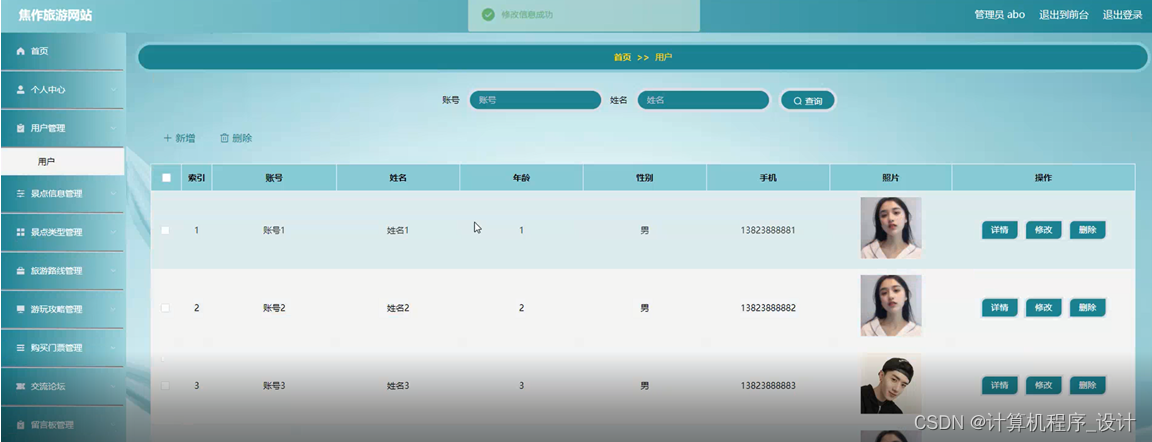The image size is (1152, 442).
Task: Open the photo thumbnail for 账号3
Action: coord(890,383)
